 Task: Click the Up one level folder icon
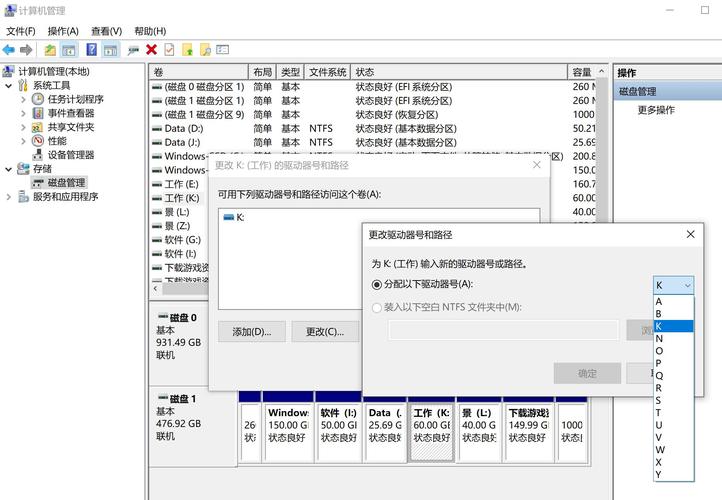(x=50, y=50)
